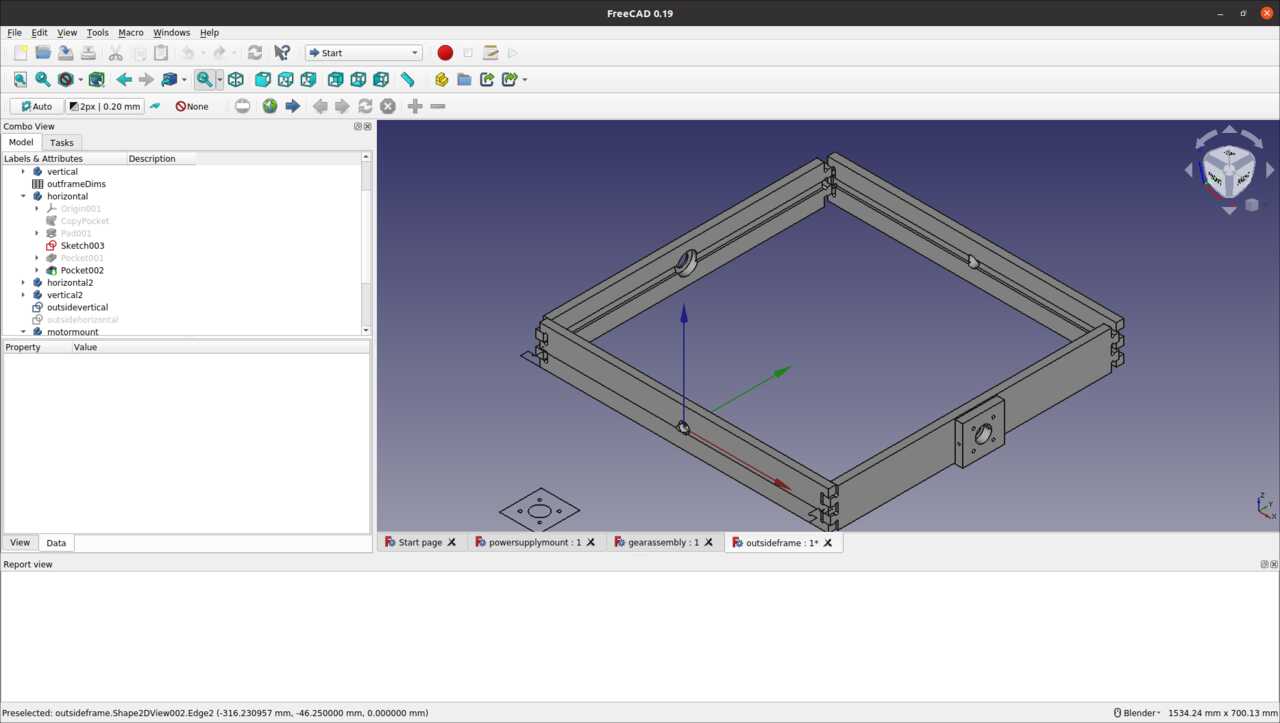Click the zoom in plus icon
Image resolution: width=1280 pixels, height=723 pixels.
pyautogui.click(x=415, y=106)
